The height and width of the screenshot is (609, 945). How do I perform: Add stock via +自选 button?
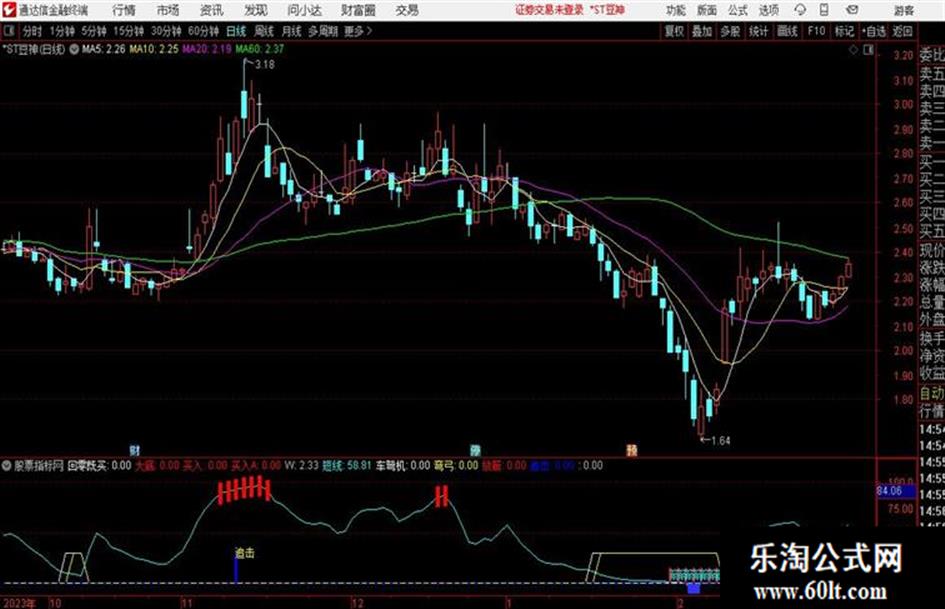pos(874,31)
